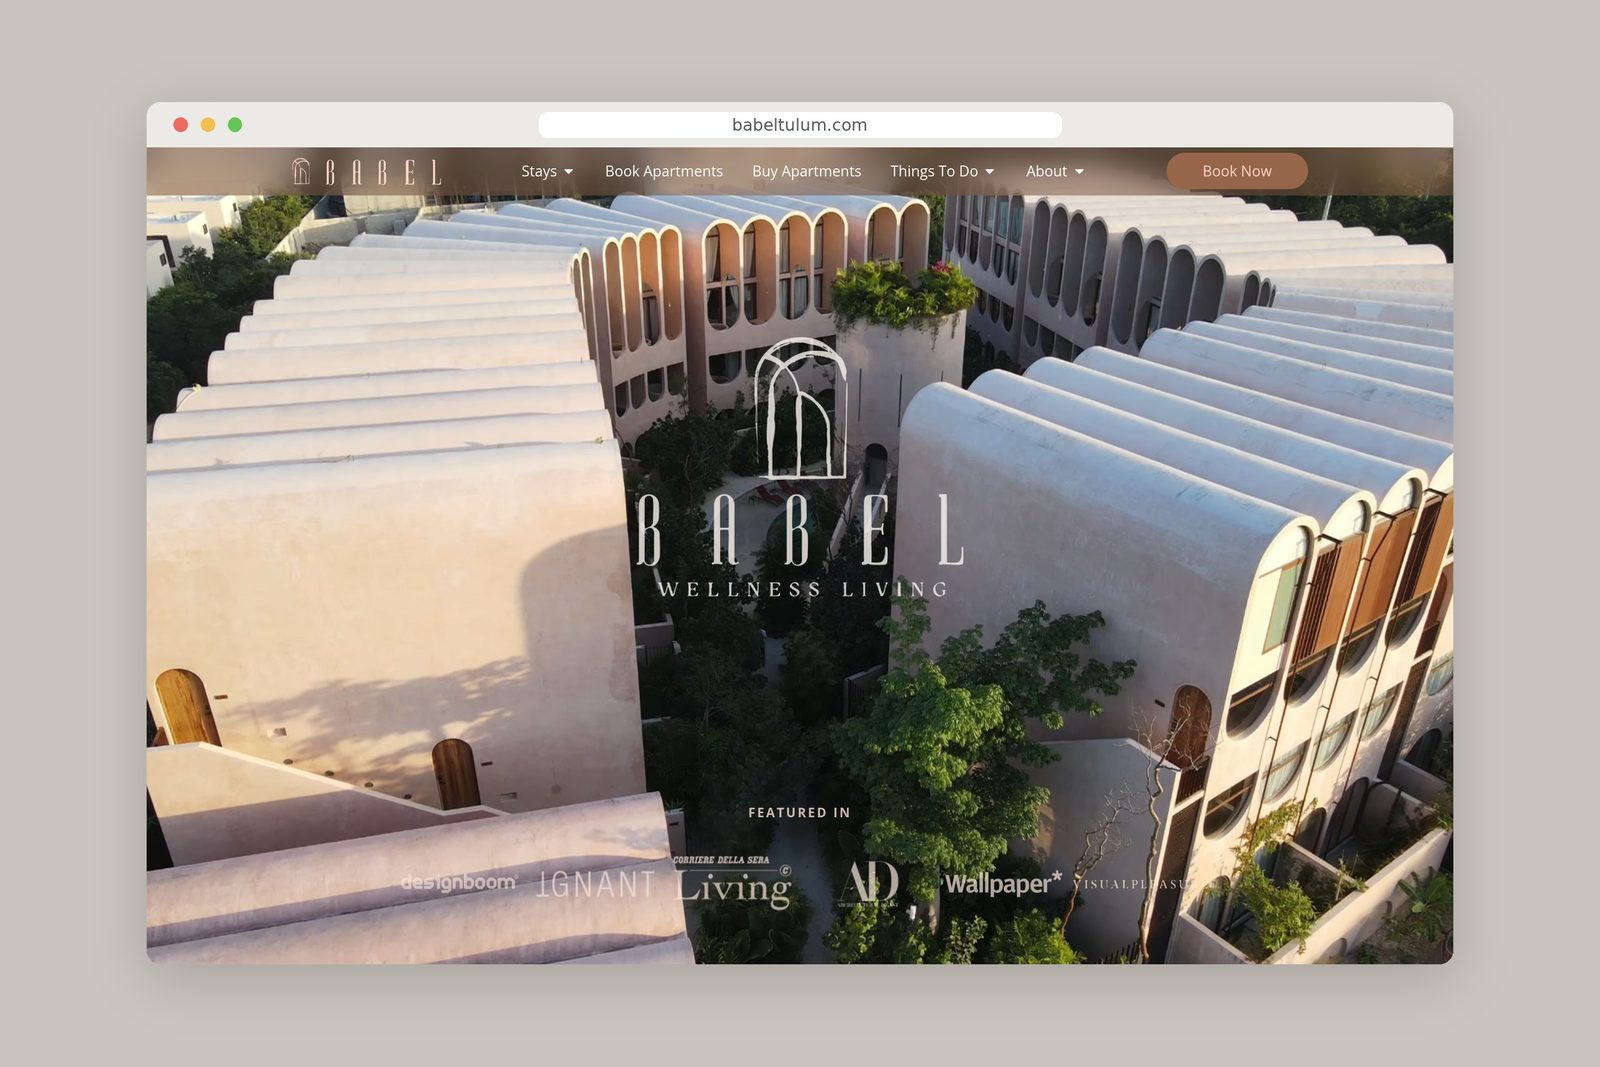
Task: Click the designboom logo
Action: [x=459, y=882]
